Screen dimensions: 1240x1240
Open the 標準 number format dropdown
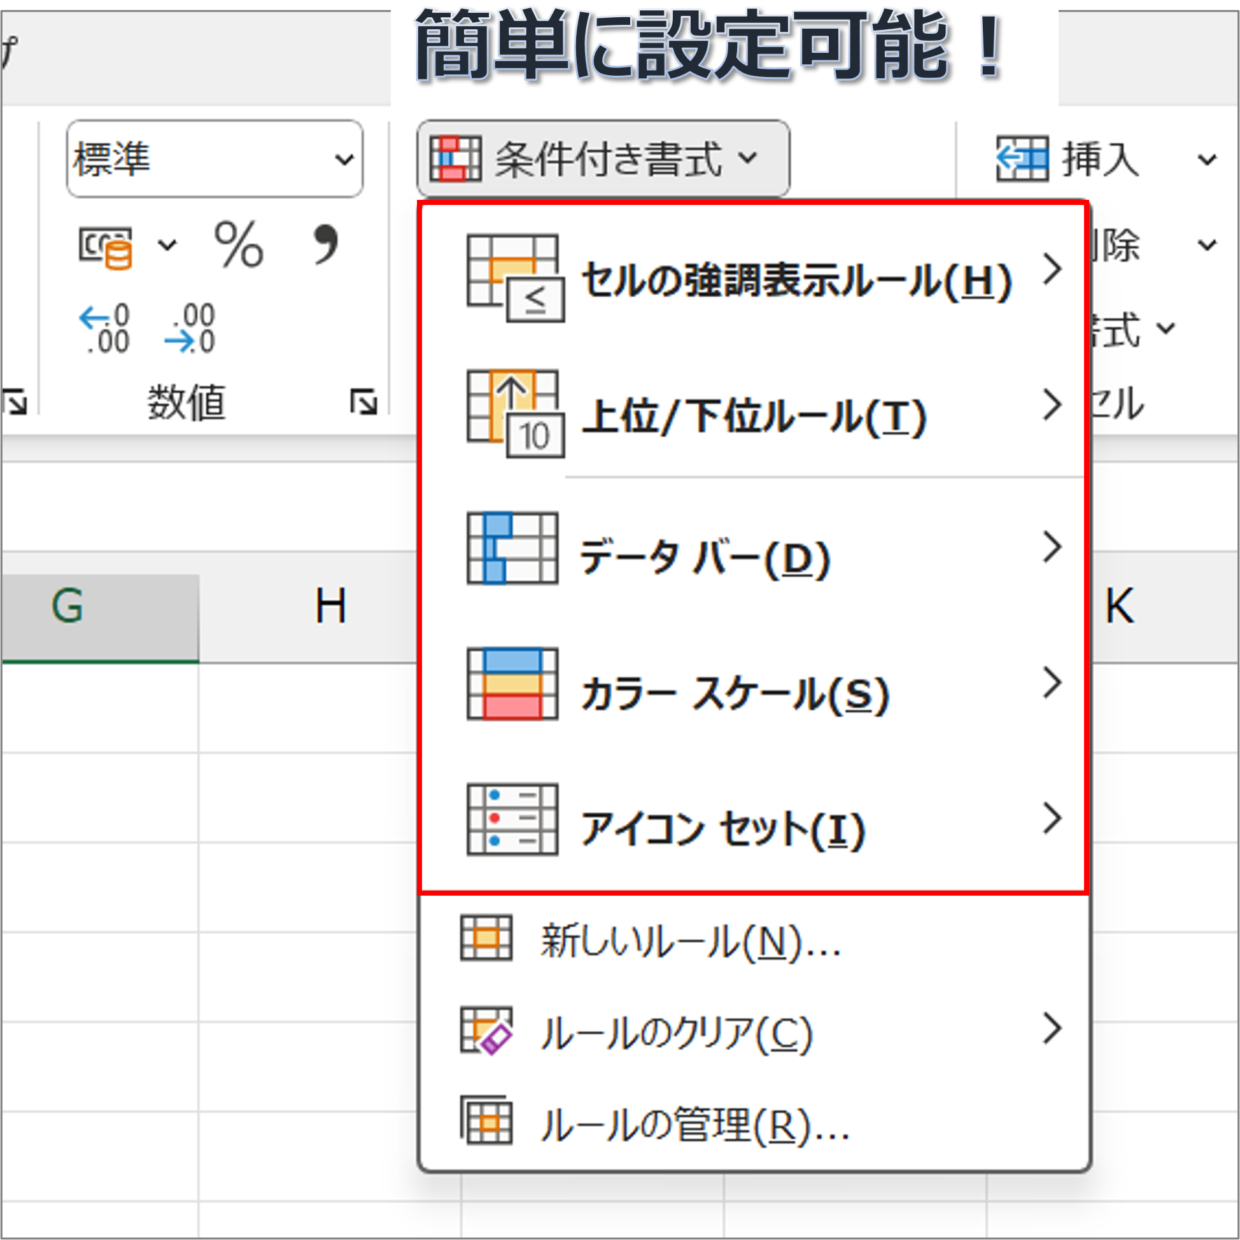(x=214, y=159)
